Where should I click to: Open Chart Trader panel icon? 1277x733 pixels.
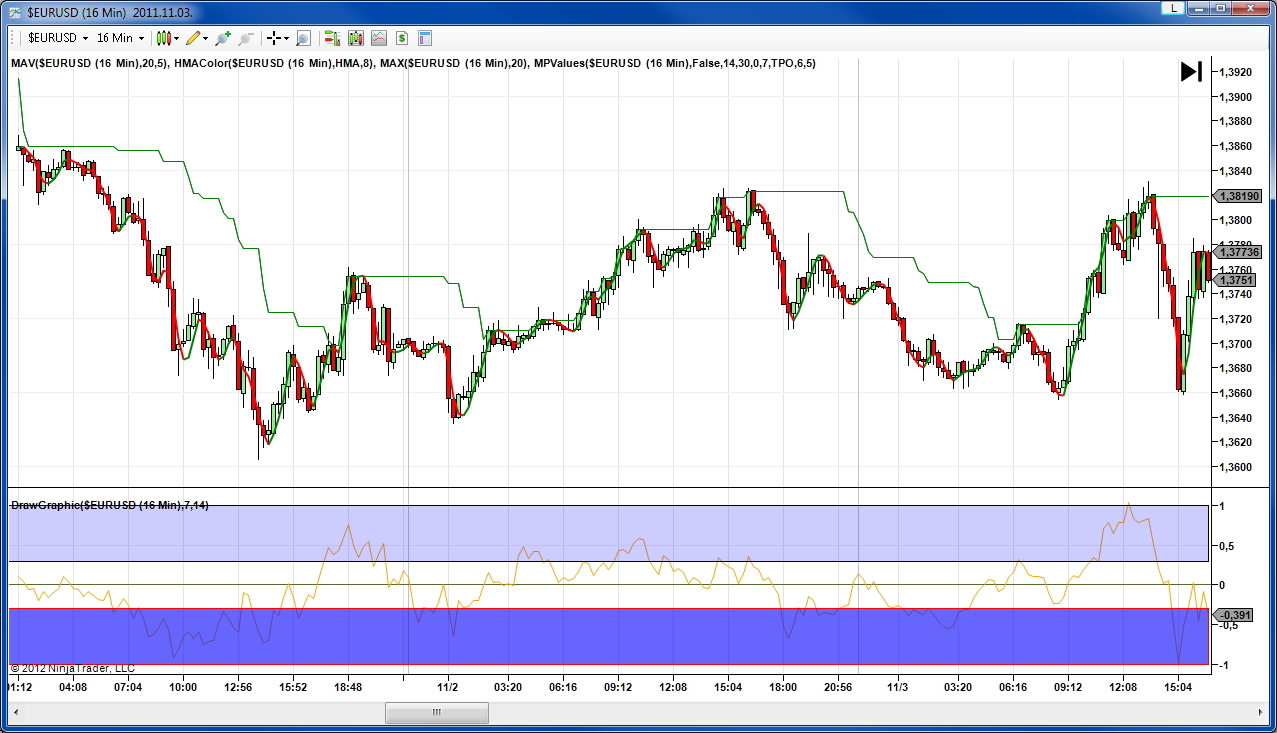pos(331,38)
